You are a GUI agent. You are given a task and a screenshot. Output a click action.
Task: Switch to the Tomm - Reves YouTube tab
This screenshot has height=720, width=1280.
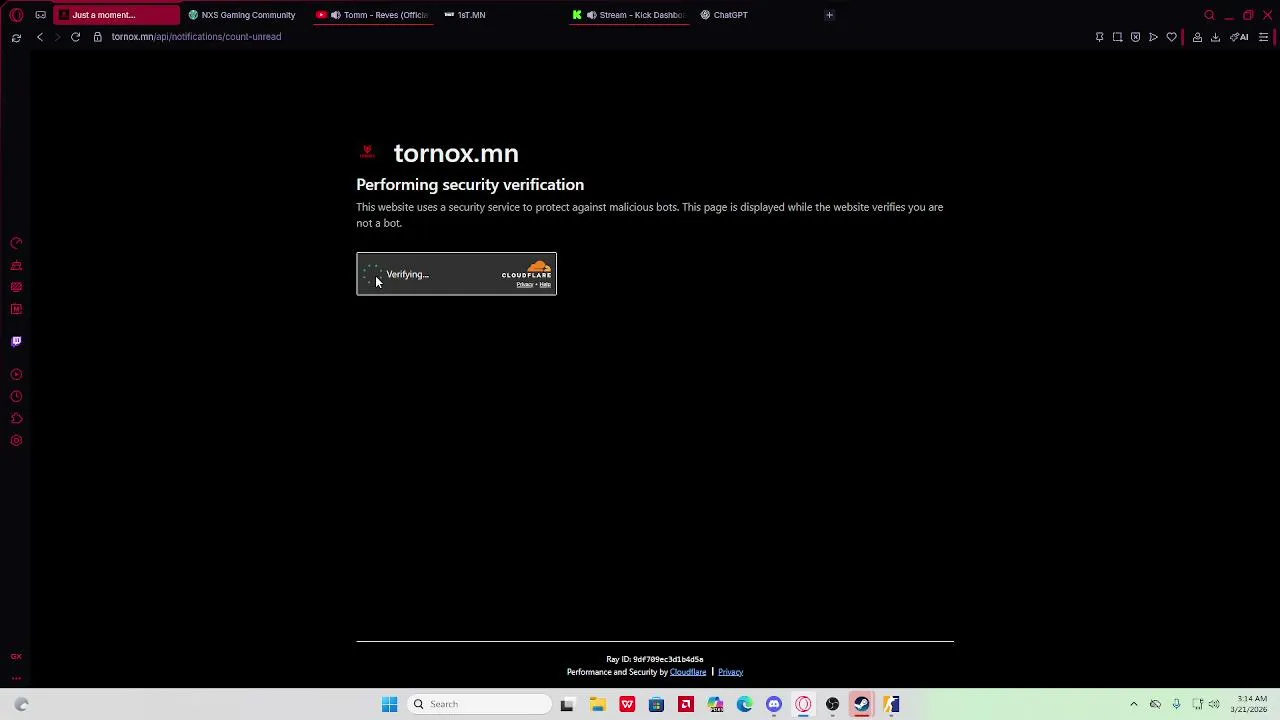(372, 15)
